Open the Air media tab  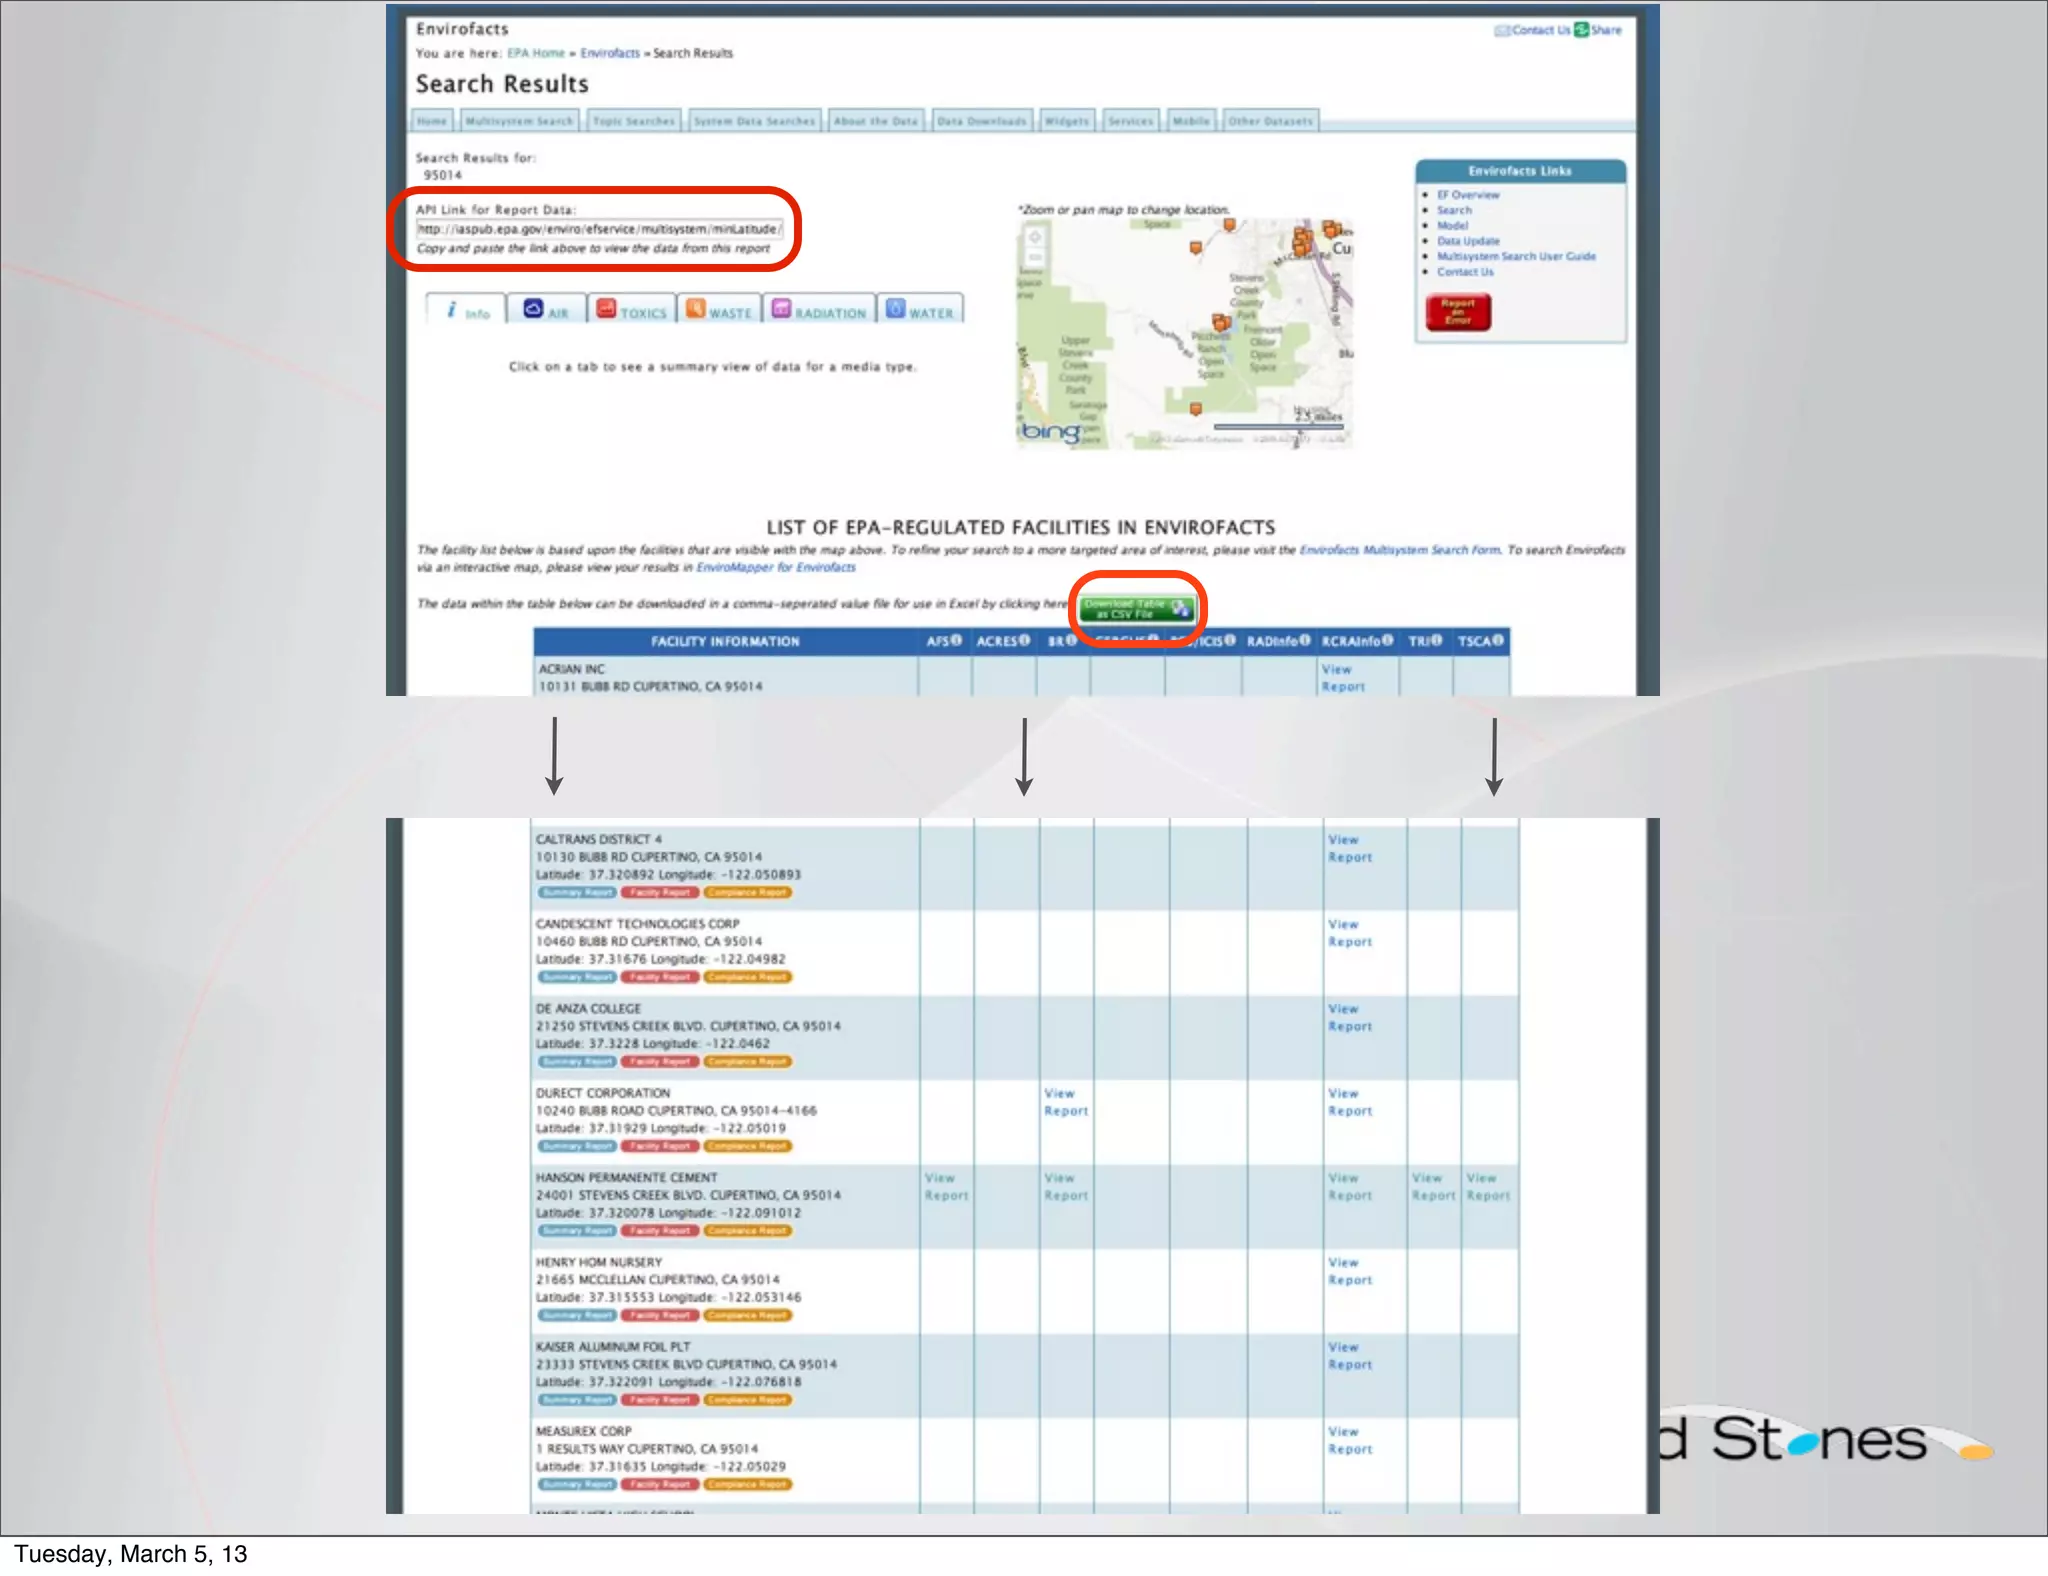[546, 310]
